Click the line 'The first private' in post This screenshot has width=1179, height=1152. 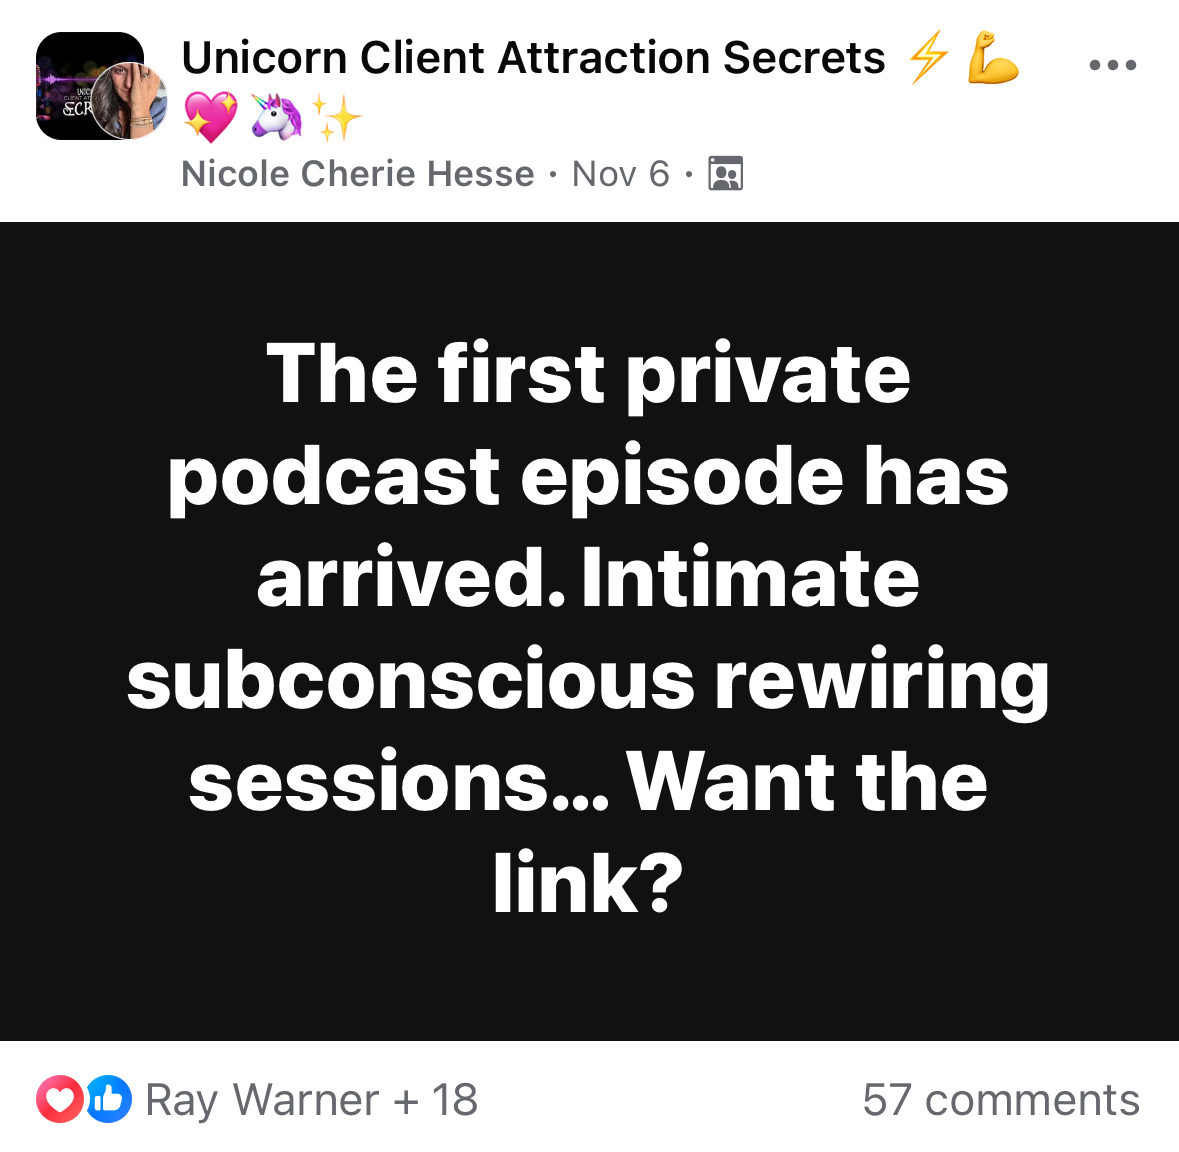point(589,375)
